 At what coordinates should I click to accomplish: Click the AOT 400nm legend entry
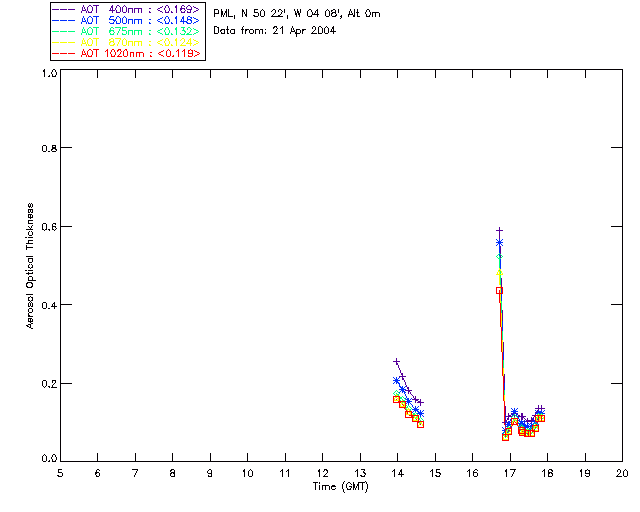(x=126, y=10)
